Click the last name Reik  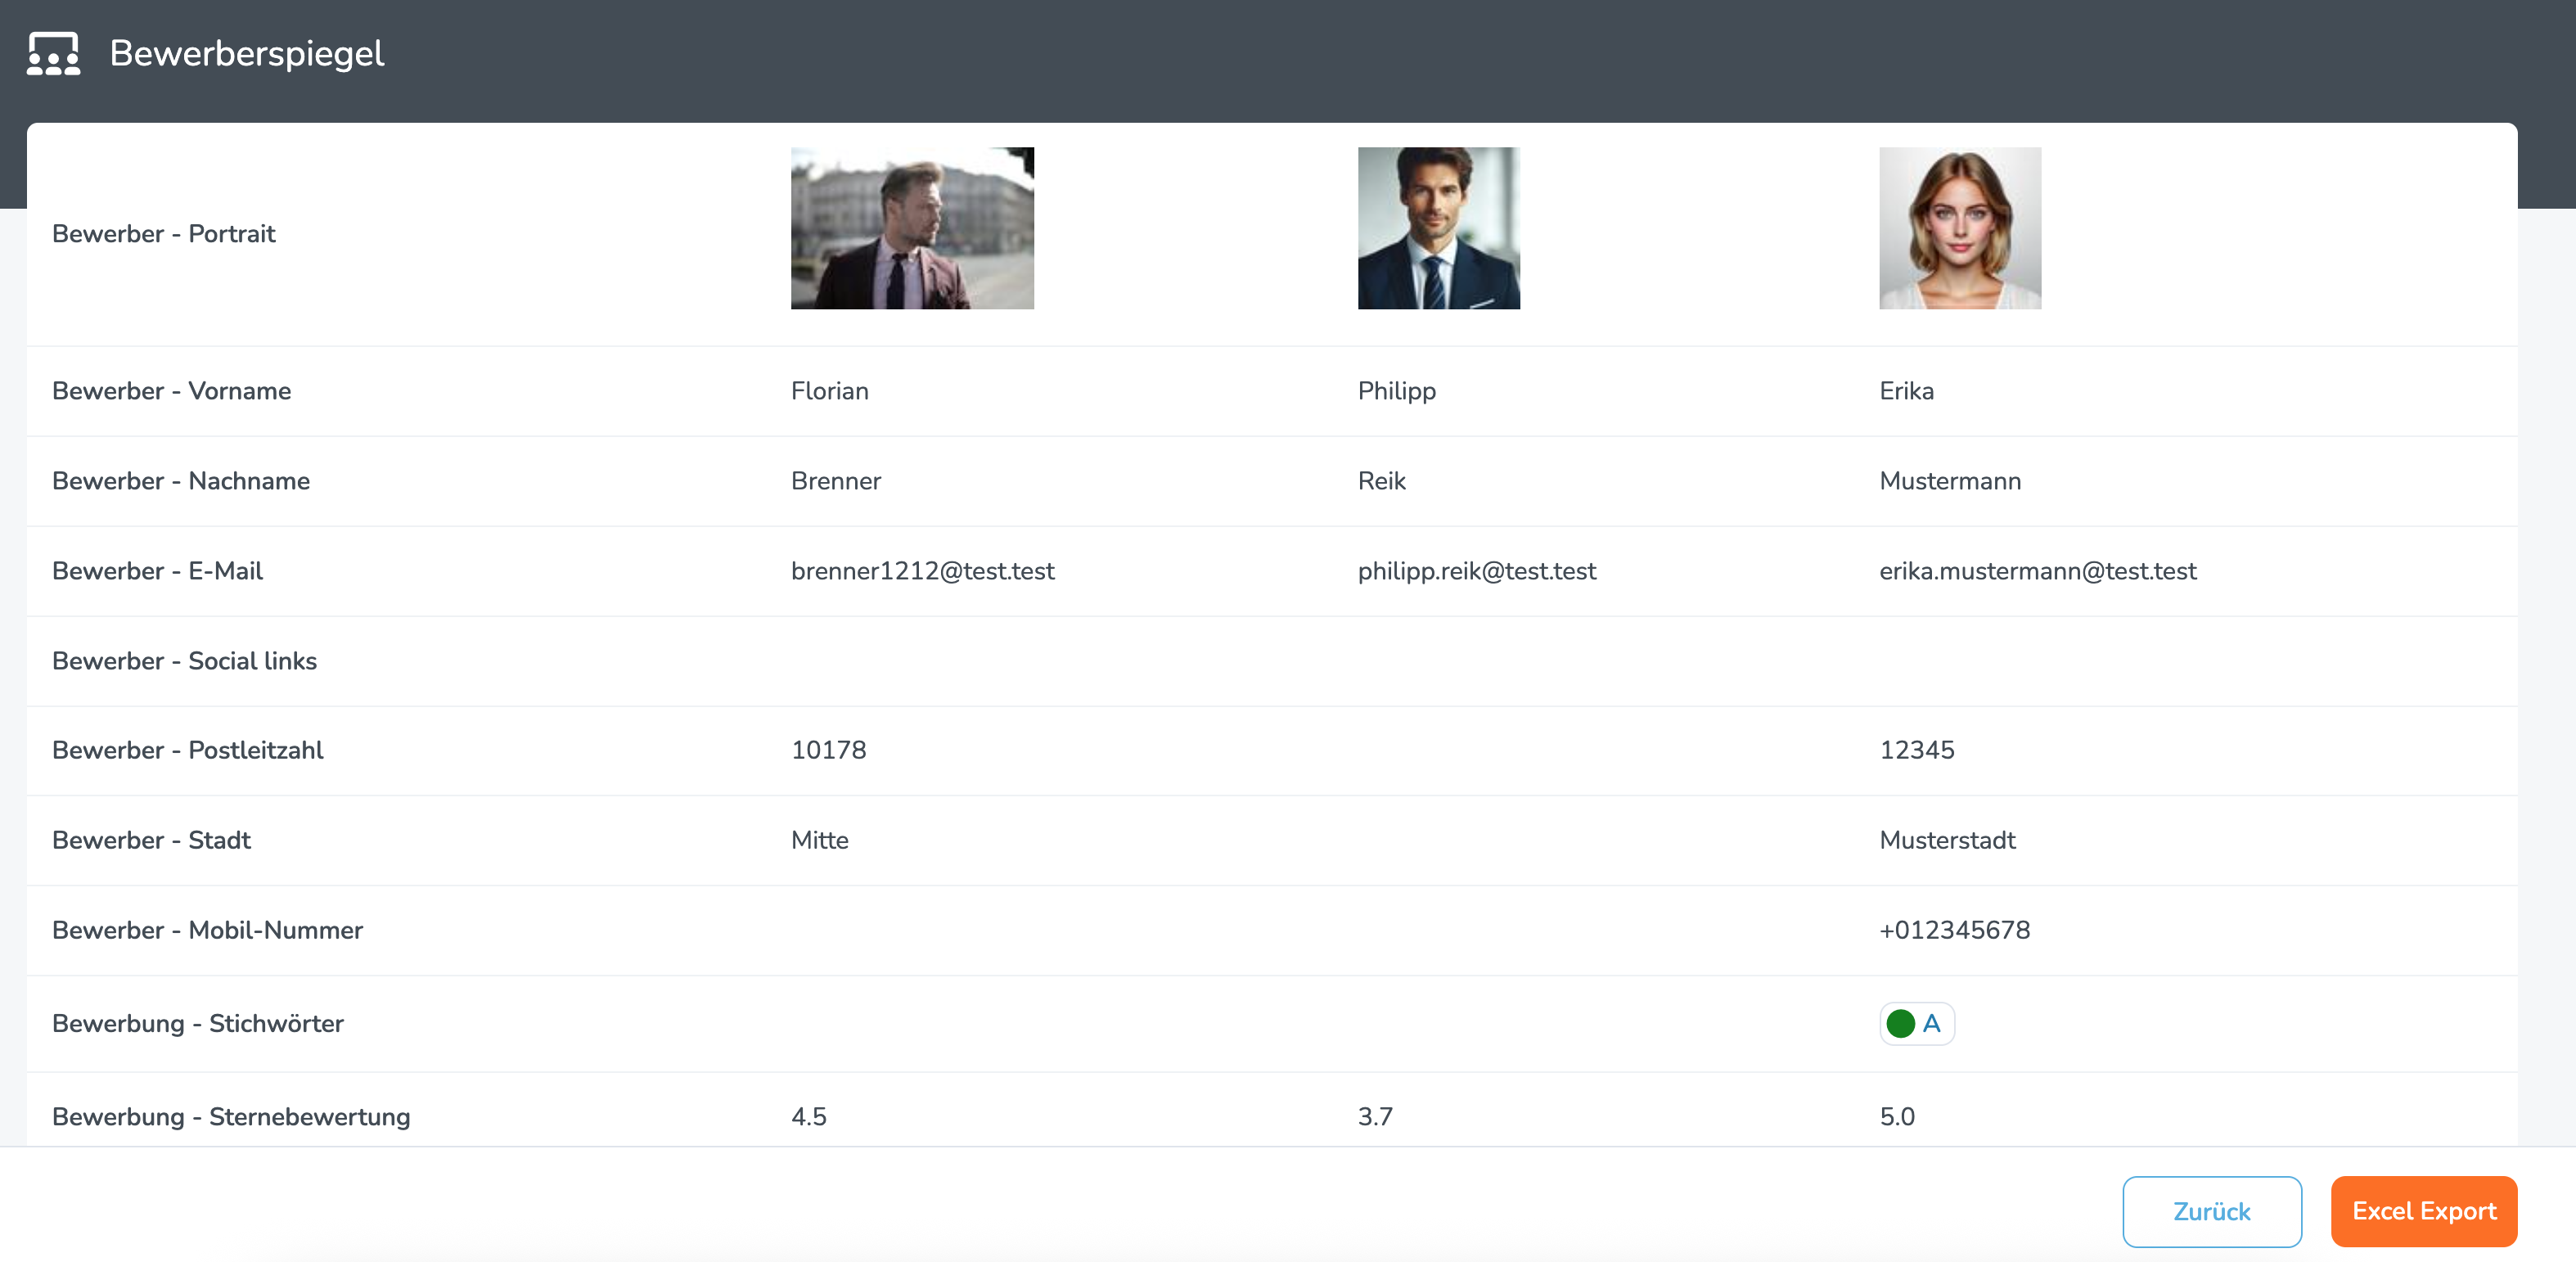pyautogui.click(x=1382, y=481)
